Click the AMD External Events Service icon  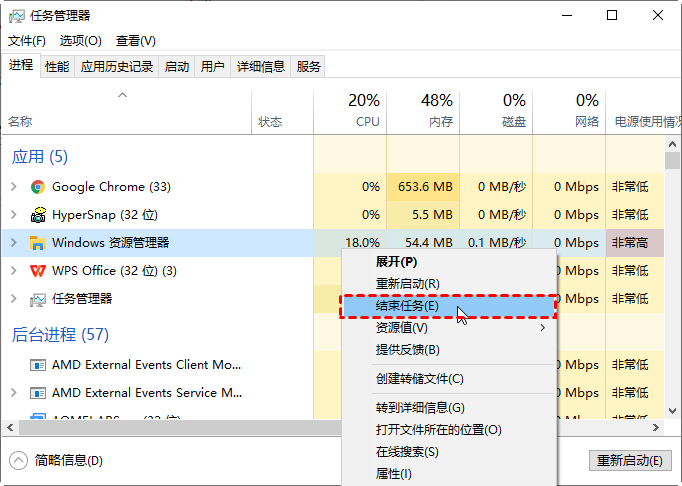38,393
